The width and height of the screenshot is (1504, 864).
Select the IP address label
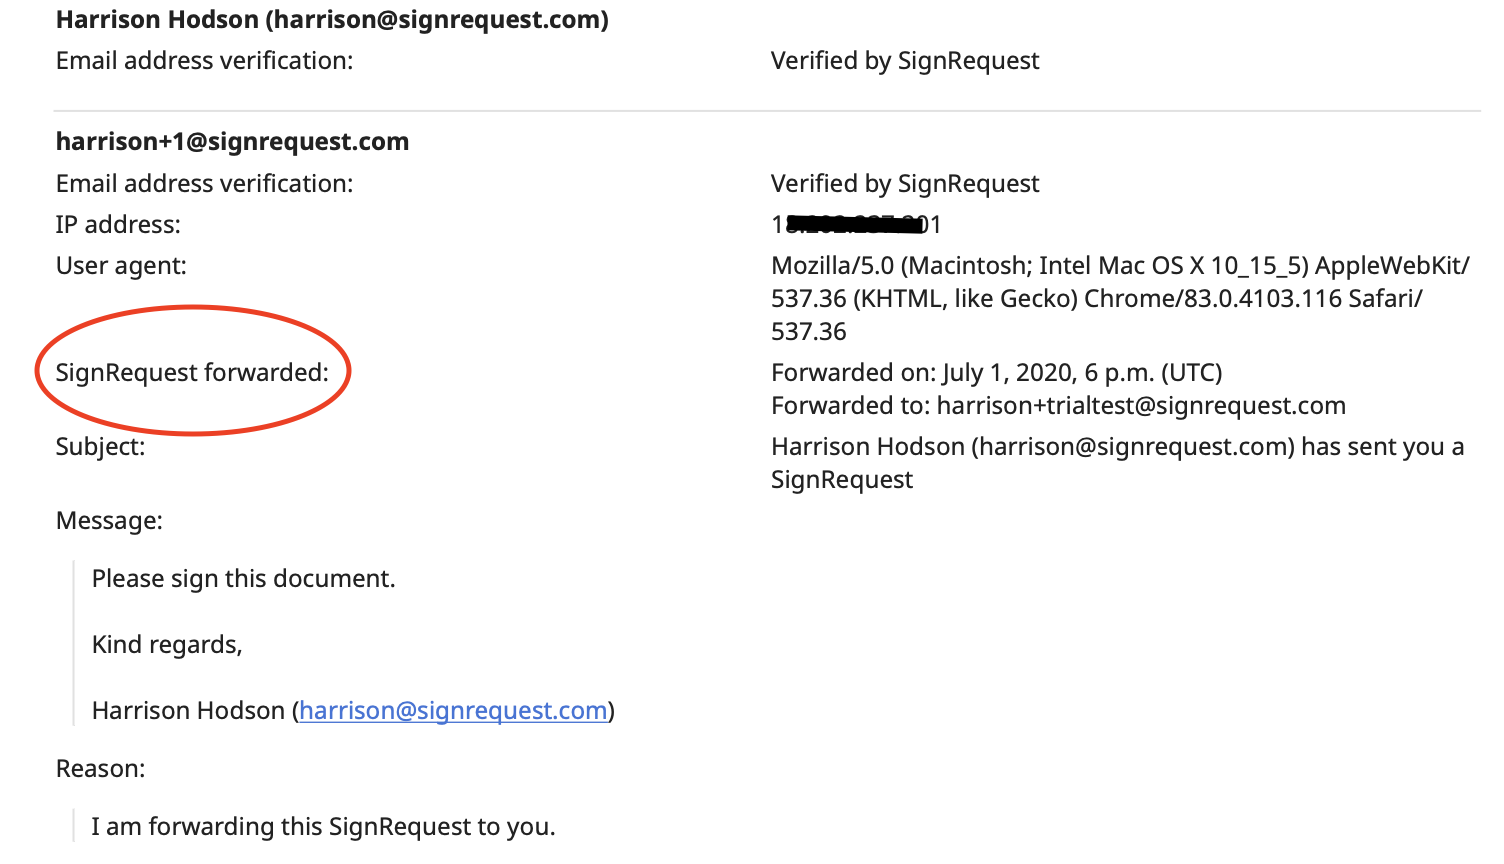tap(118, 225)
